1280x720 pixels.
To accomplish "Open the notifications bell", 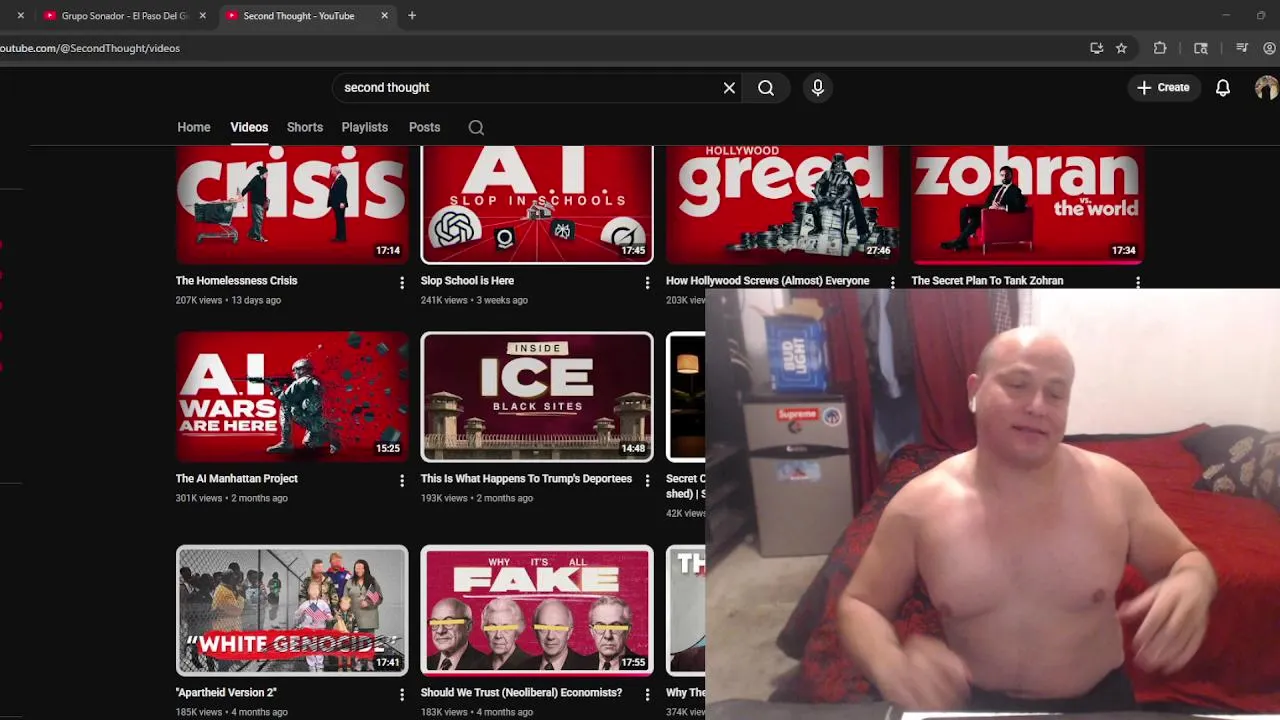I will [x=1222, y=88].
